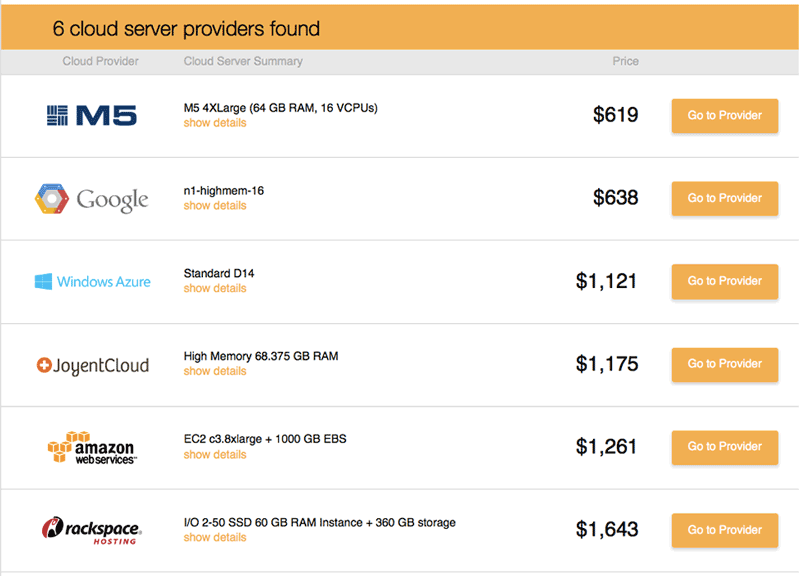This screenshot has height=576, width=800.
Task: Click the M5 provider logo
Action: 92,115
